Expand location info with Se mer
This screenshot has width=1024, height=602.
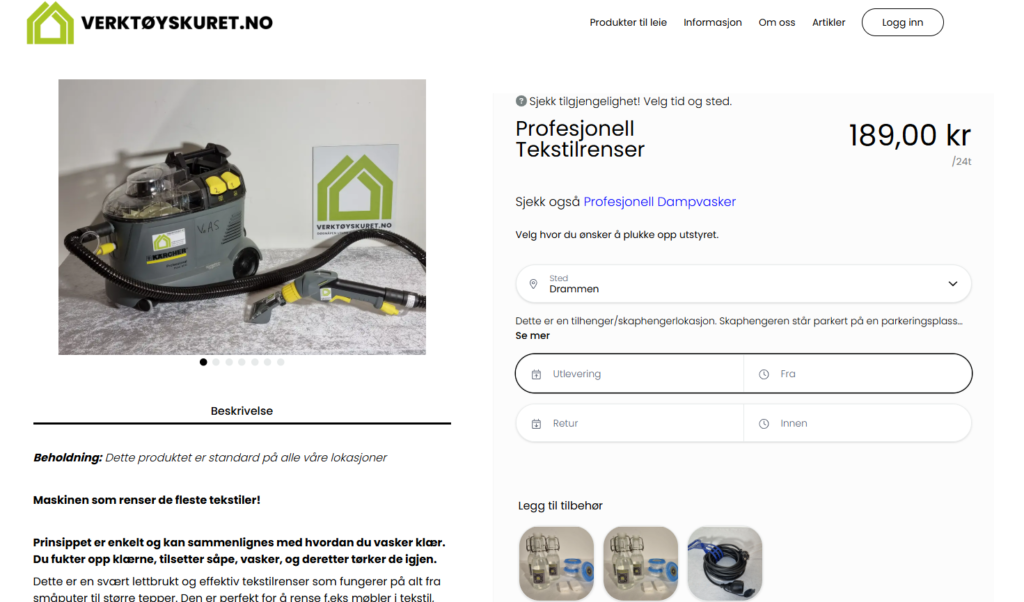click(x=532, y=336)
